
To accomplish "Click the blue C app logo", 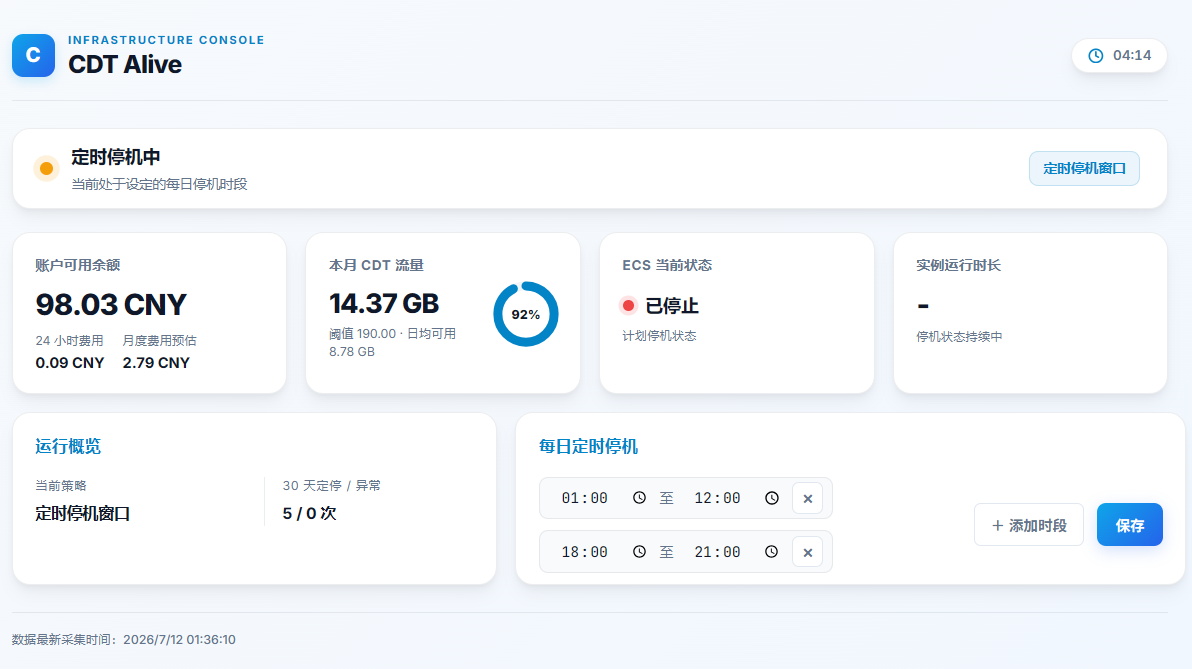I will [33, 55].
